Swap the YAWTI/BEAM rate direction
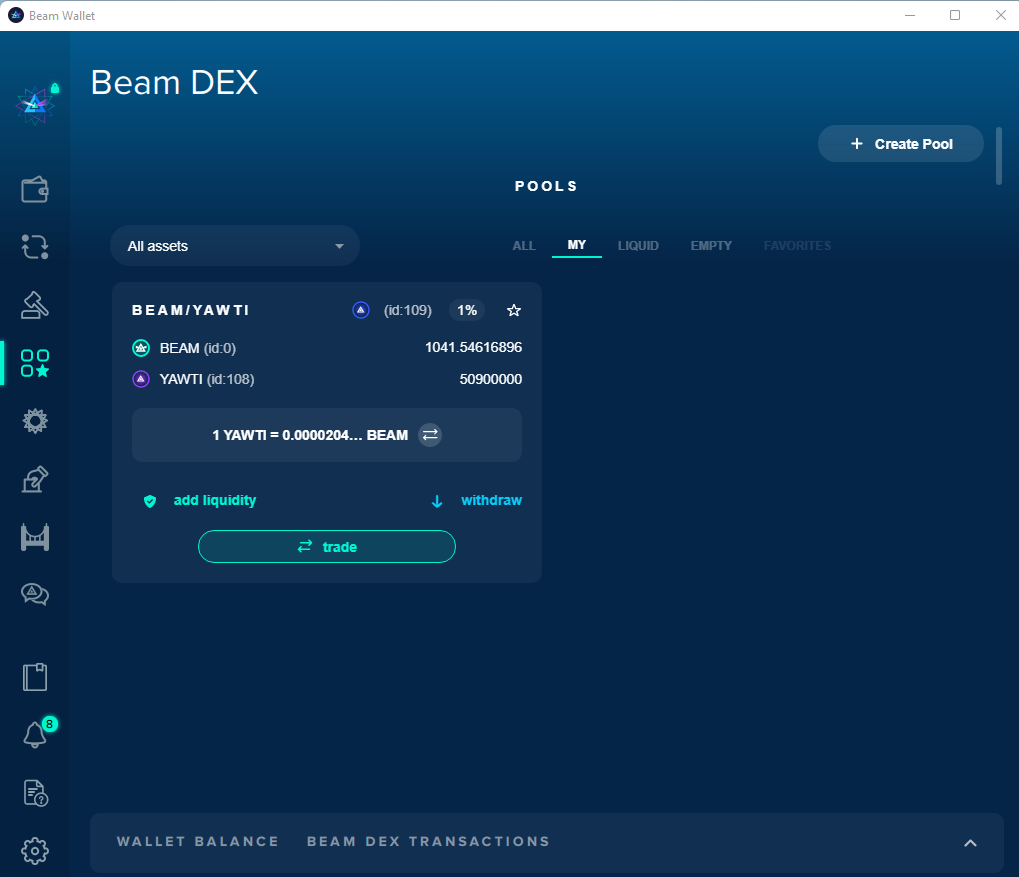The width and height of the screenshot is (1019, 877). point(430,435)
